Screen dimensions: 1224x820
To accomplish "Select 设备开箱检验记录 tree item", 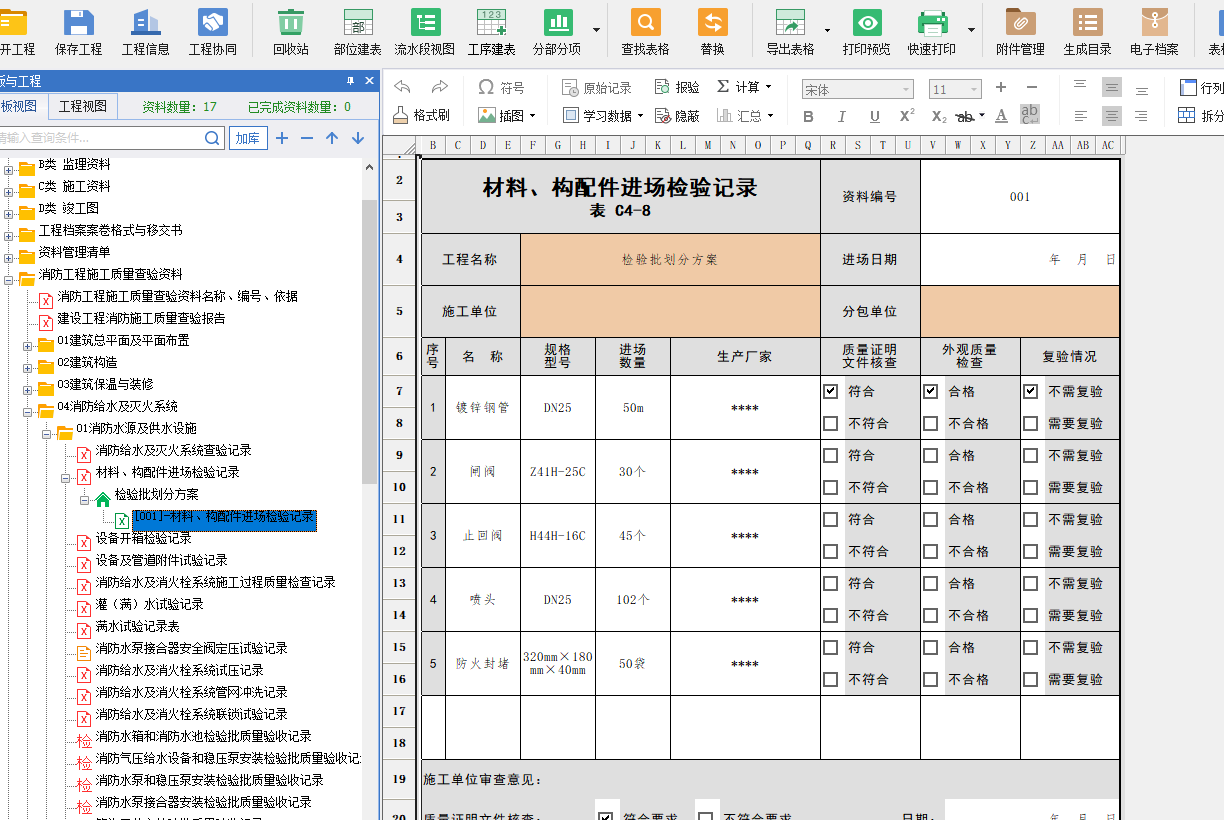I will pyautogui.click(x=143, y=538).
